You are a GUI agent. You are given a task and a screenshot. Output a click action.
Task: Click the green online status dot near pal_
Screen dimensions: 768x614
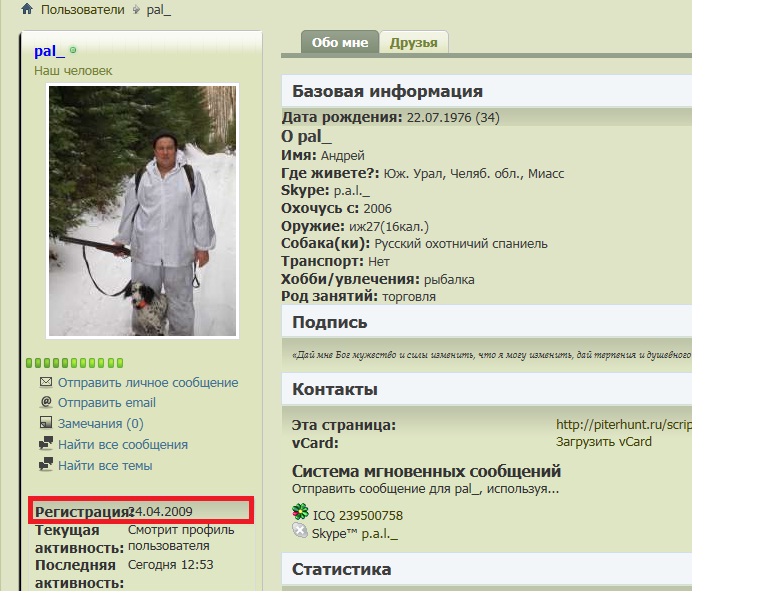73,50
